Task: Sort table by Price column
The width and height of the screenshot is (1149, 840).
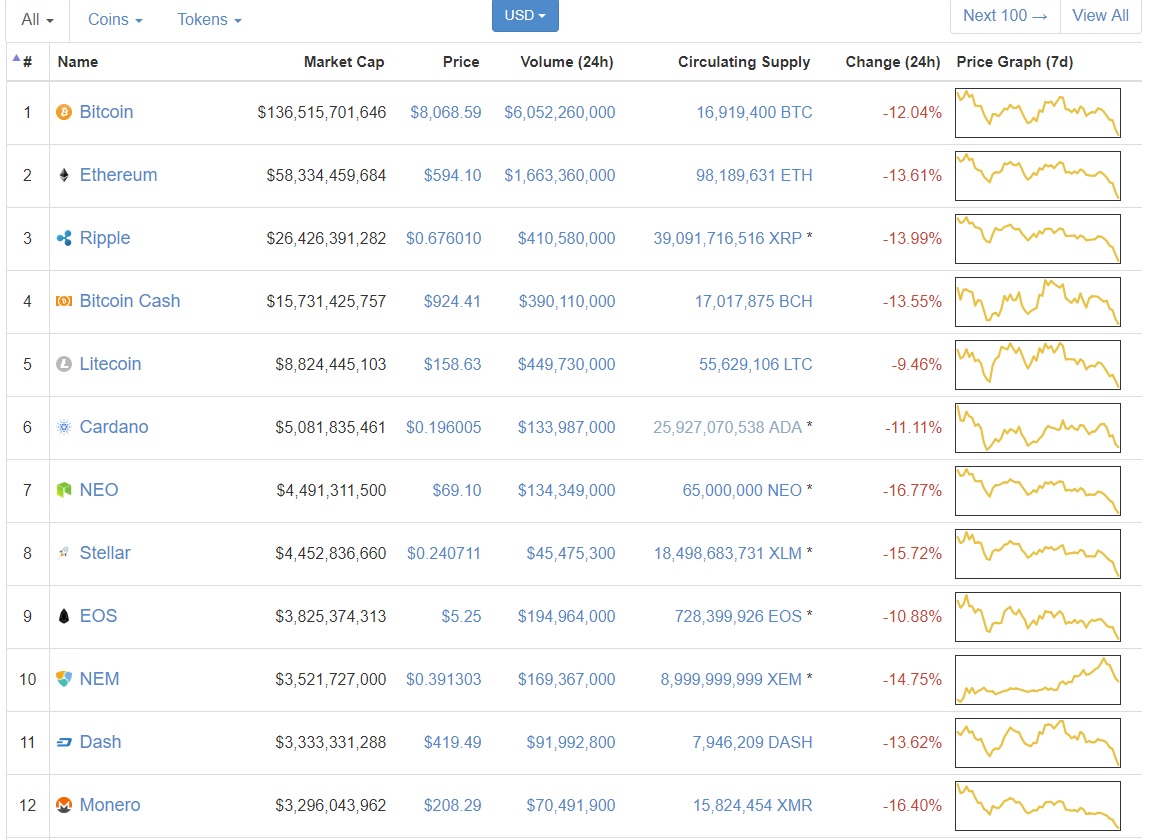Action: (x=461, y=62)
